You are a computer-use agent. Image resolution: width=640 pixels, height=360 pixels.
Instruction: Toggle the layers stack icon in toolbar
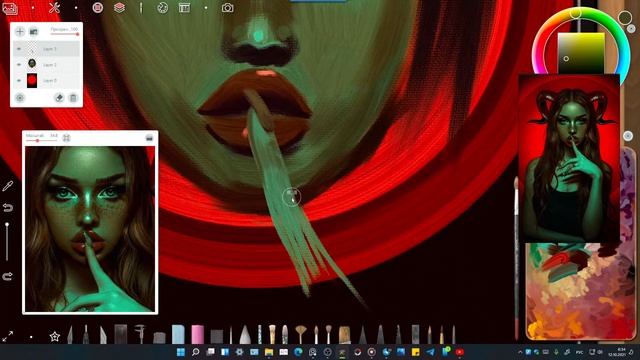tap(119, 7)
